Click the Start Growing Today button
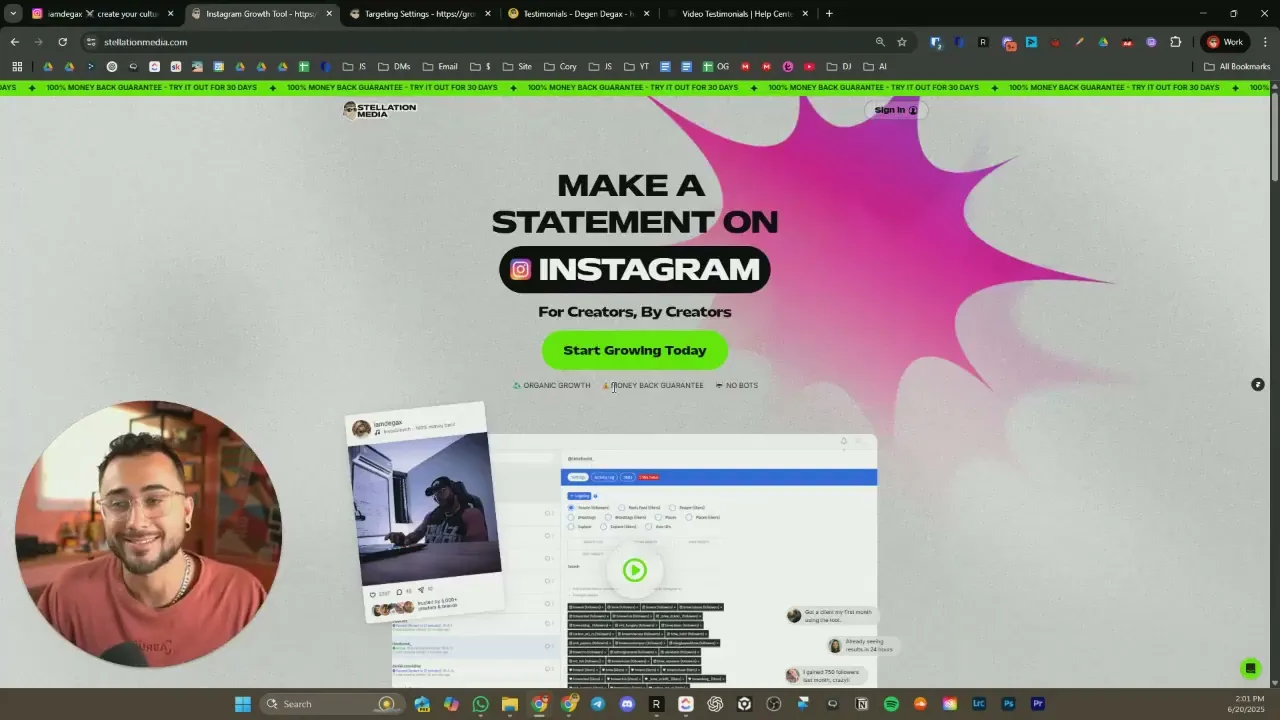Image resolution: width=1280 pixels, height=720 pixels. (635, 350)
